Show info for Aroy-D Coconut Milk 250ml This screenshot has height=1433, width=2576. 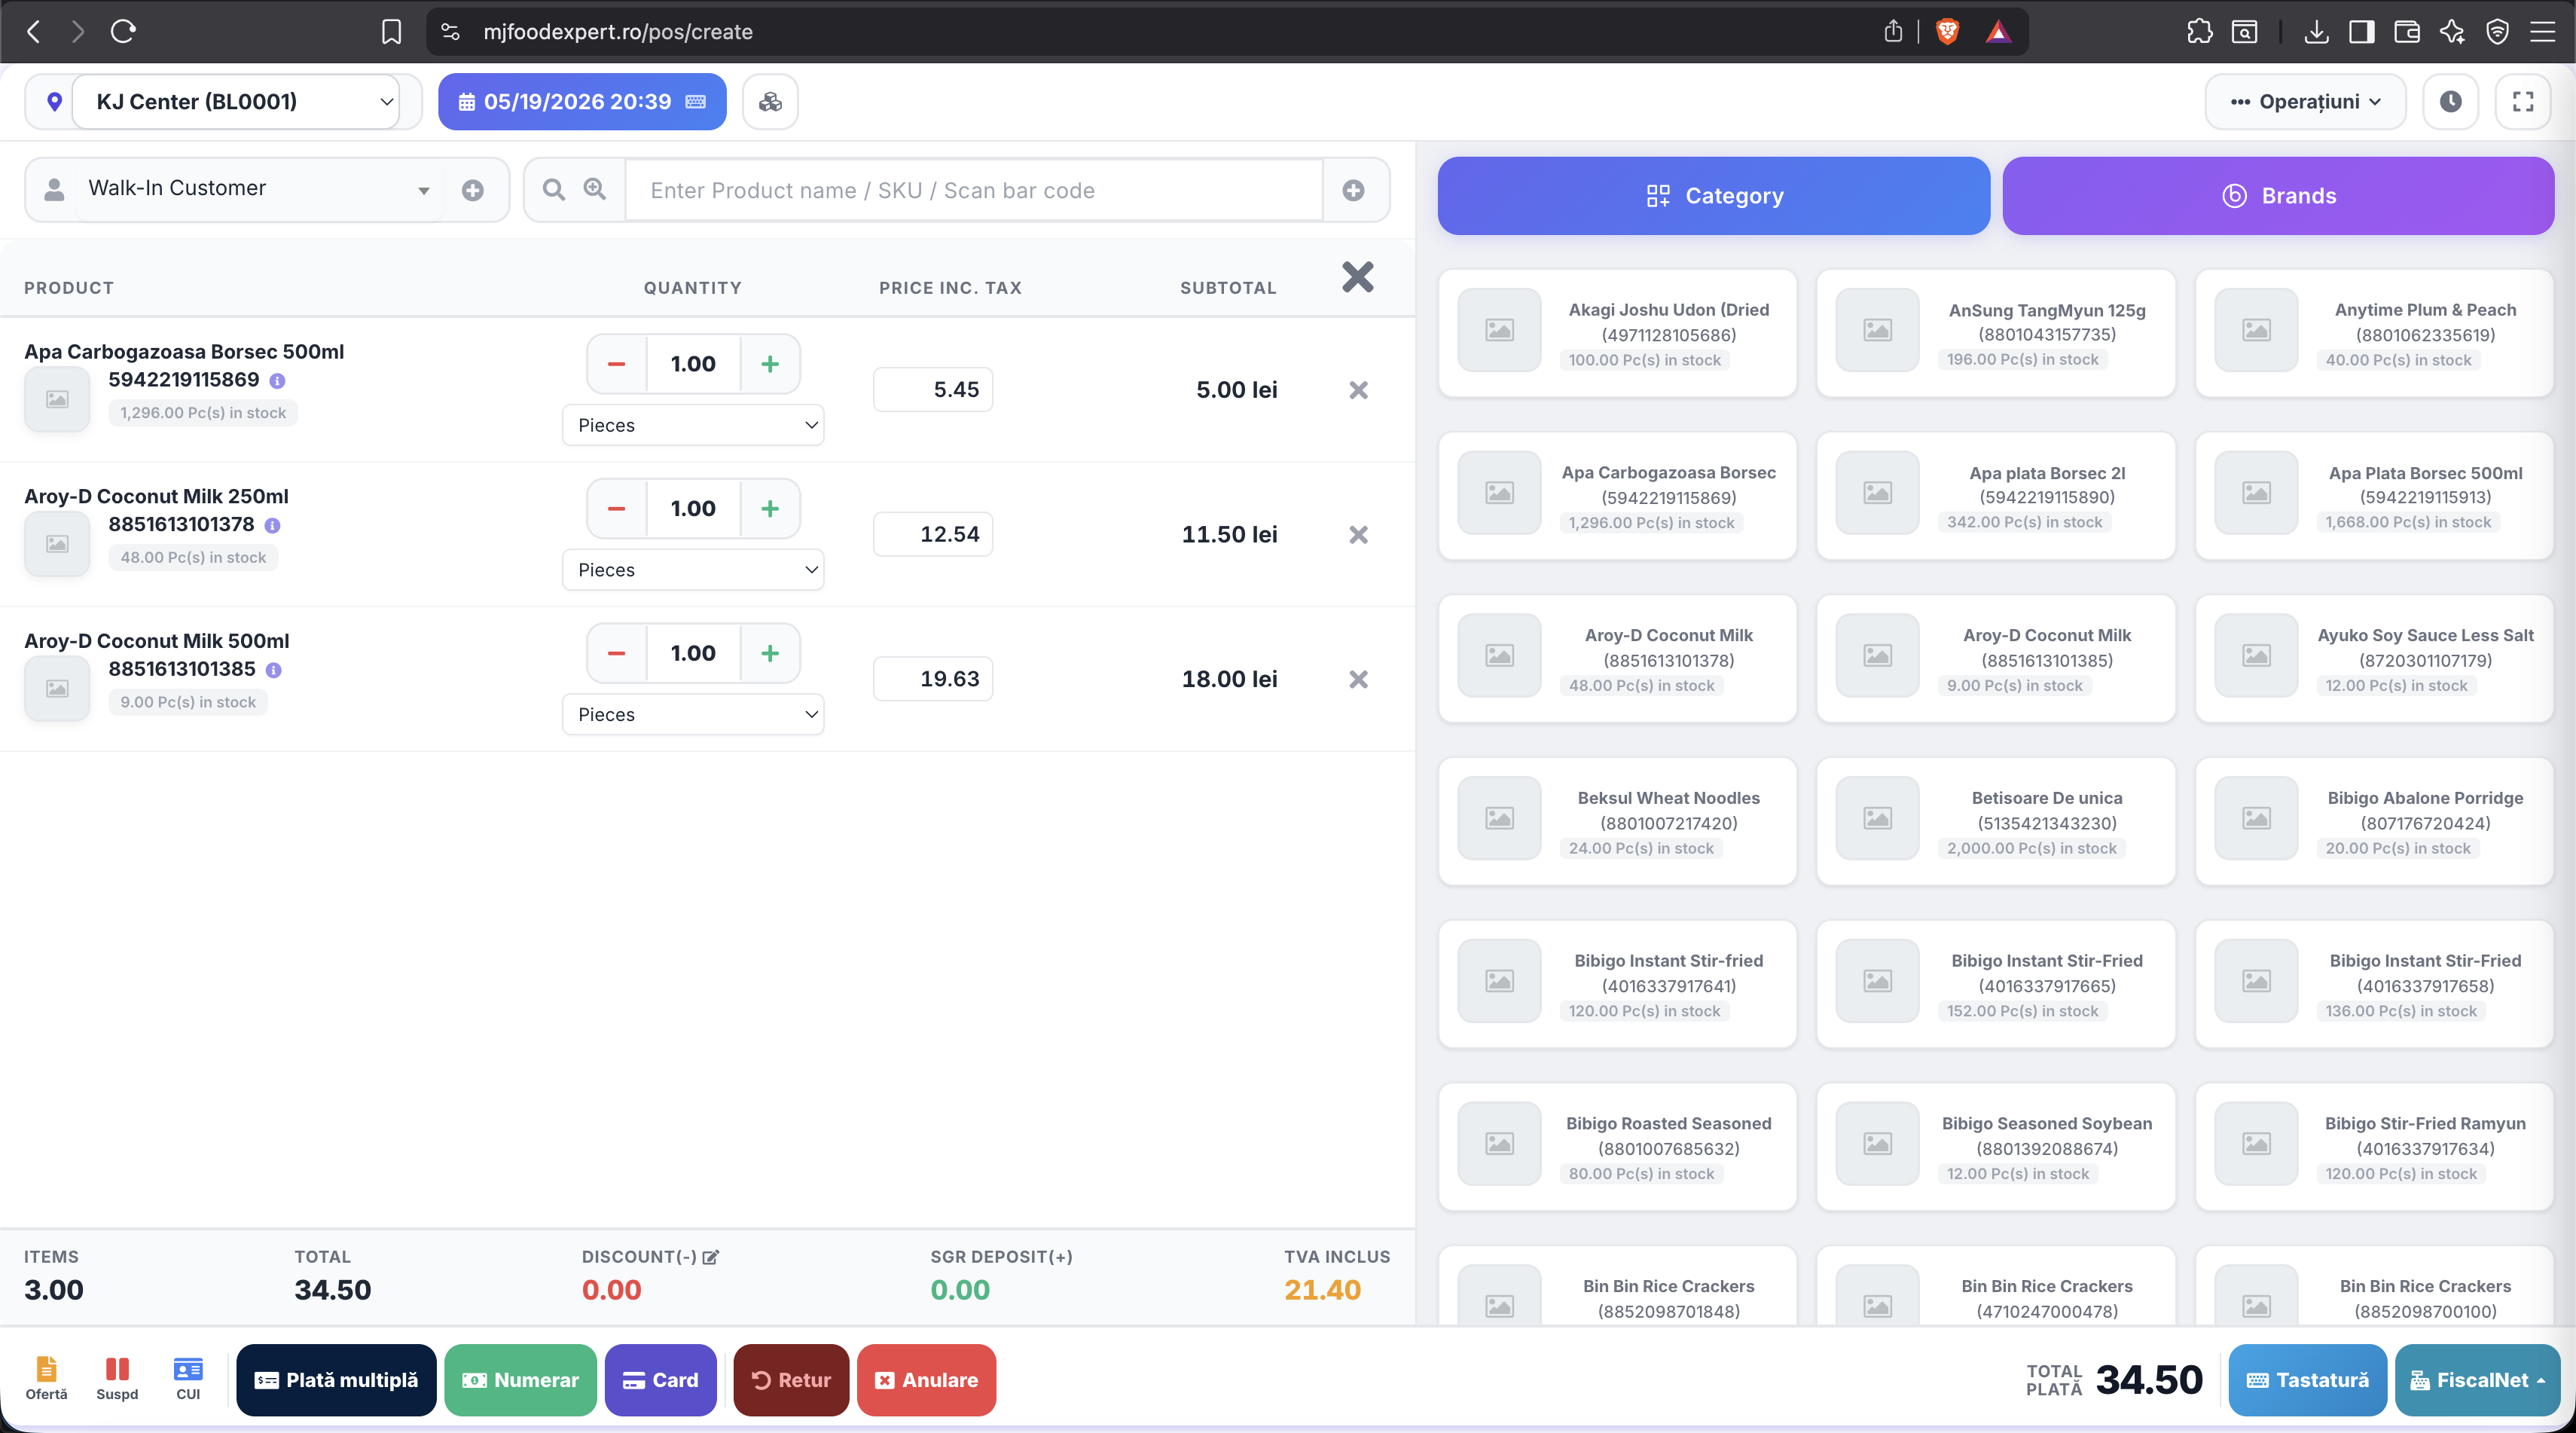[x=273, y=526]
